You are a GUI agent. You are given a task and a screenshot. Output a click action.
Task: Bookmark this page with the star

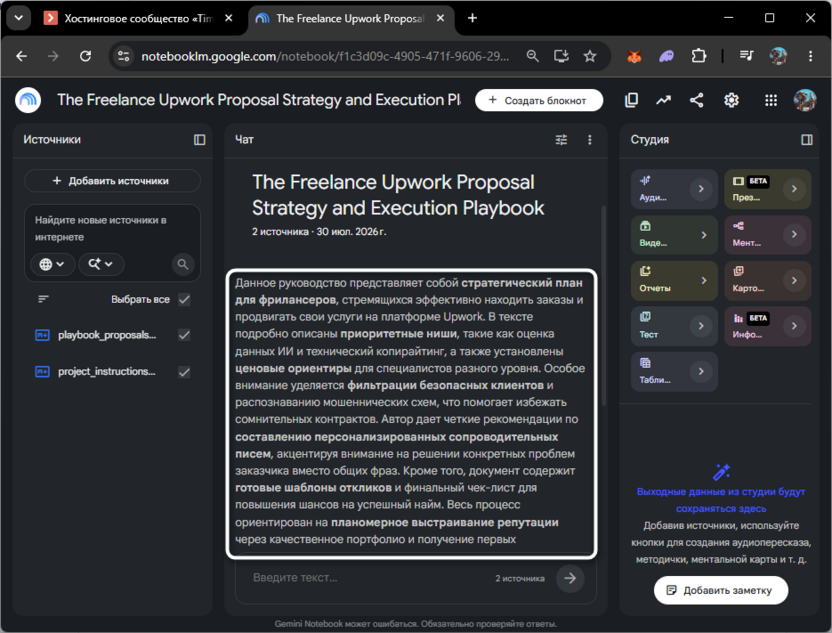[590, 56]
